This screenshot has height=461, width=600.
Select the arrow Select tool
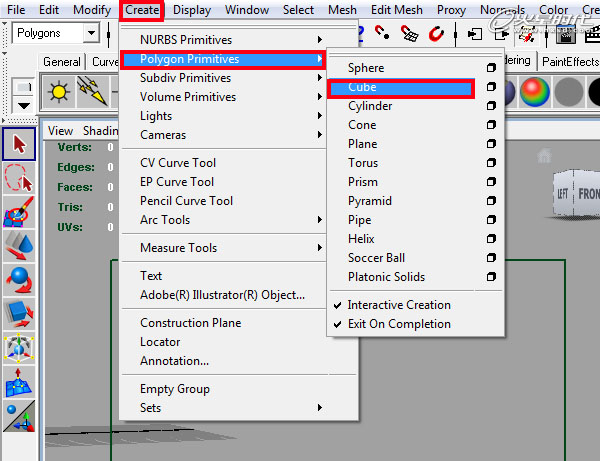tap(19, 144)
